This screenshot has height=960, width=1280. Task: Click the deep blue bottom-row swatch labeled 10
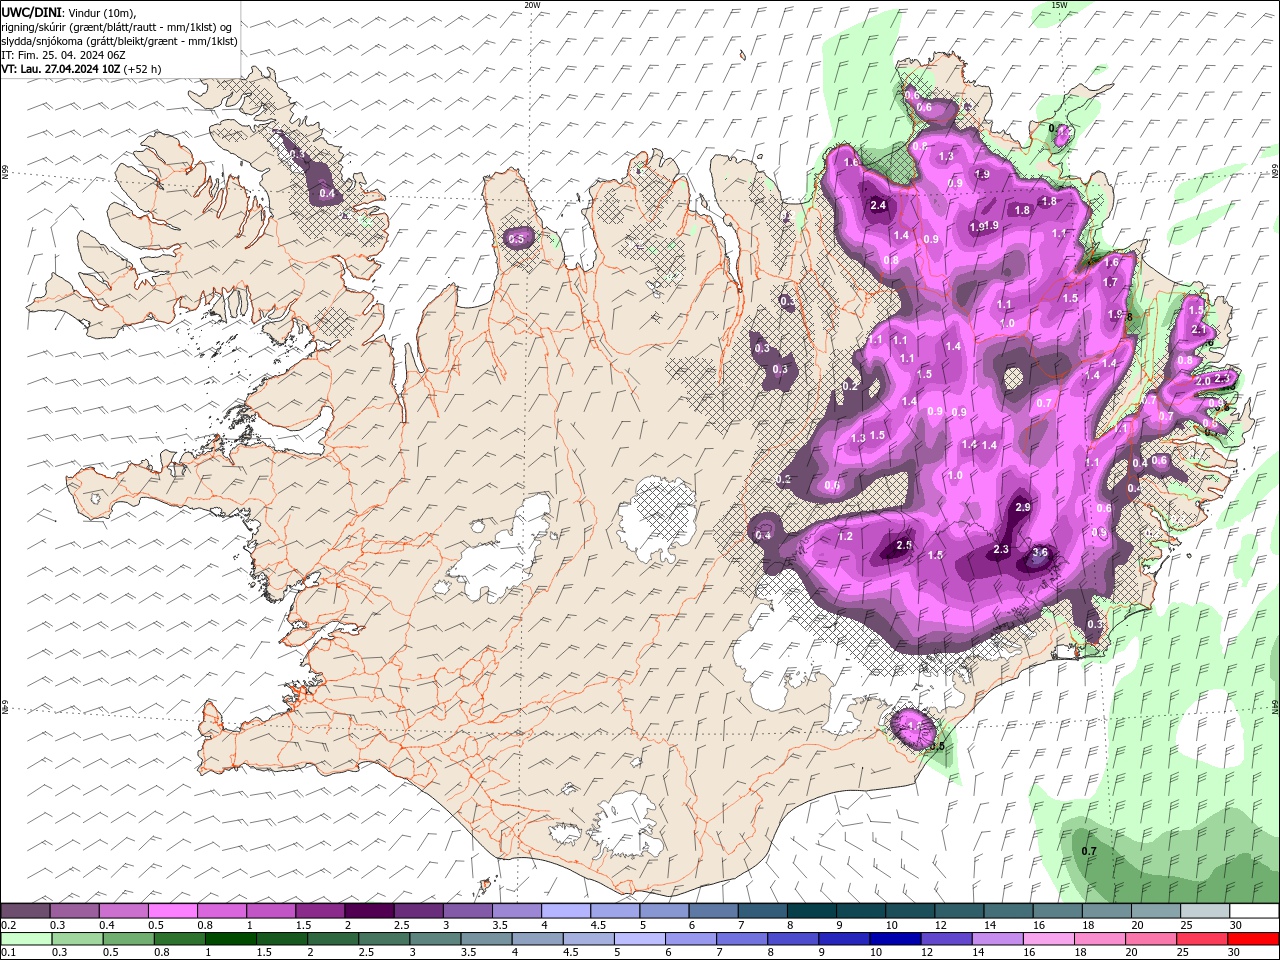pyautogui.click(x=894, y=939)
